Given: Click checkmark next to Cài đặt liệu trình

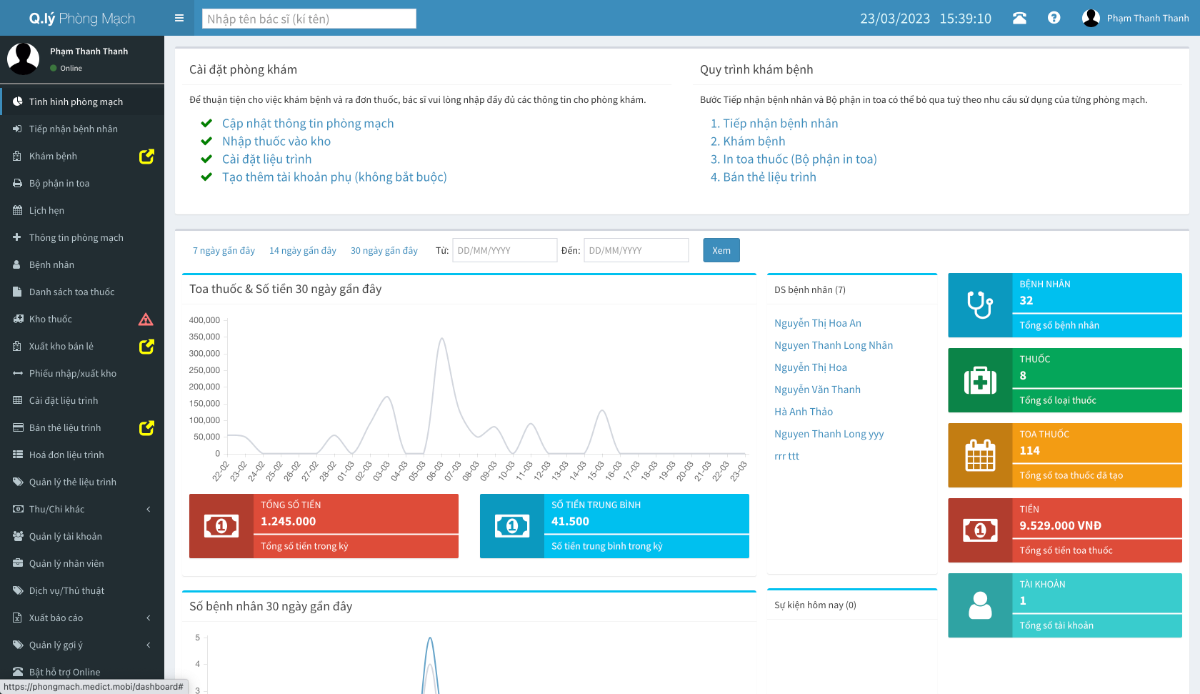Looking at the screenshot, I should point(207,157).
